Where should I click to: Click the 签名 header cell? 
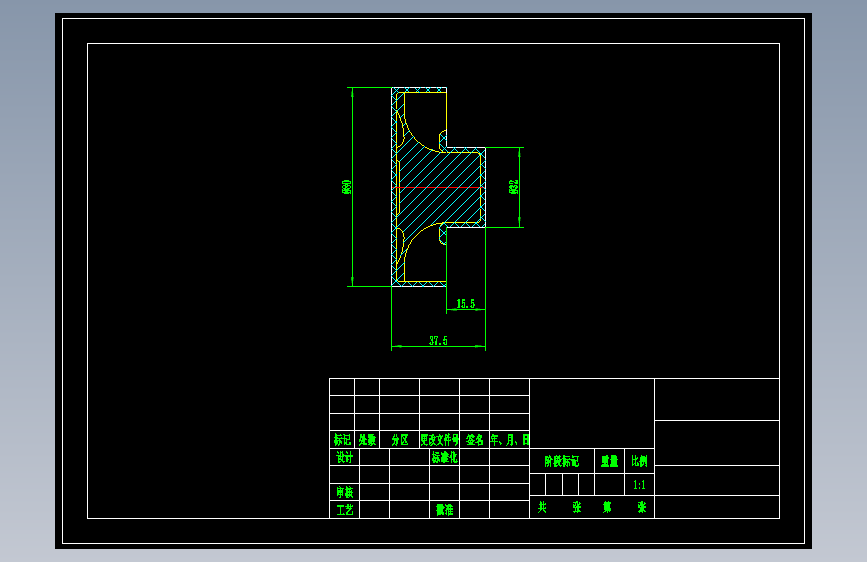[x=474, y=440]
